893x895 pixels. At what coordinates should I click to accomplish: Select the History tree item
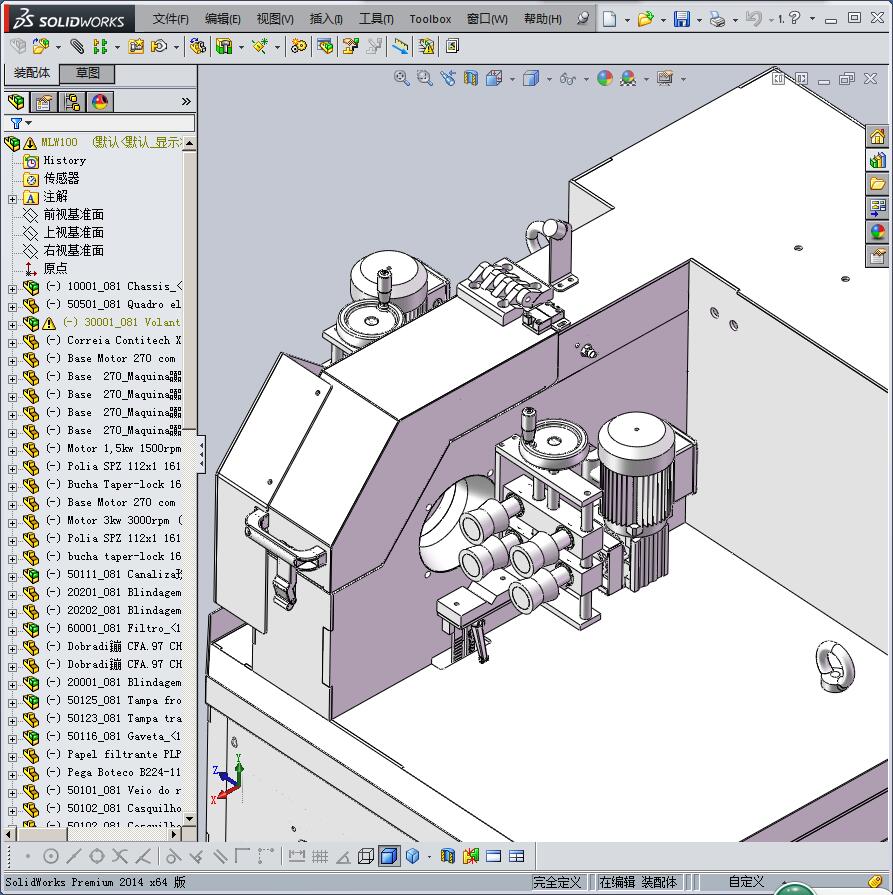click(65, 160)
